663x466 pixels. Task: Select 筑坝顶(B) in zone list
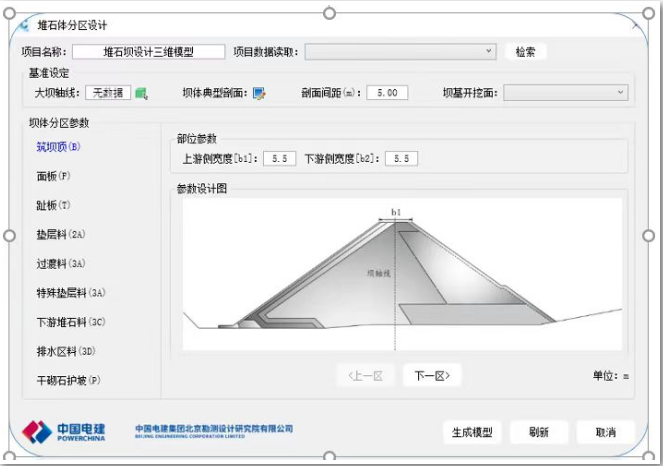pyautogui.click(x=58, y=148)
